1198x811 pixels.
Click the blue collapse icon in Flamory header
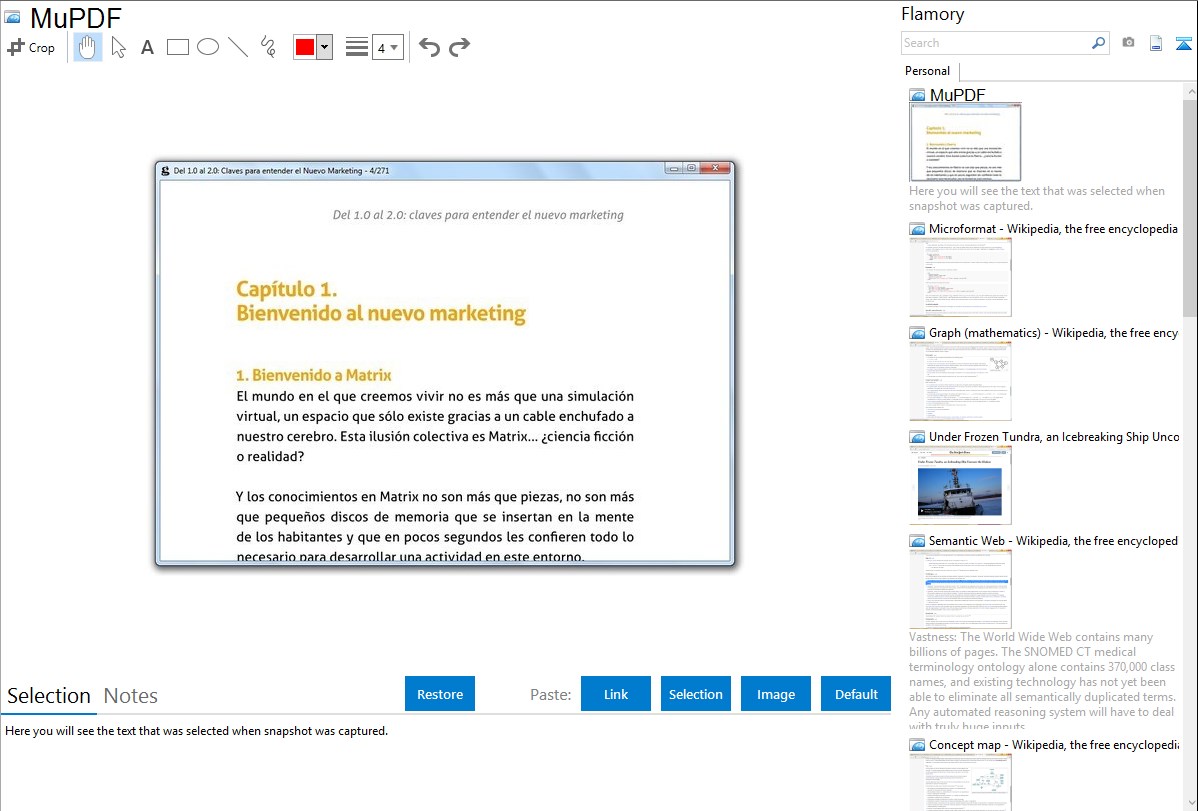[x=1183, y=44]
